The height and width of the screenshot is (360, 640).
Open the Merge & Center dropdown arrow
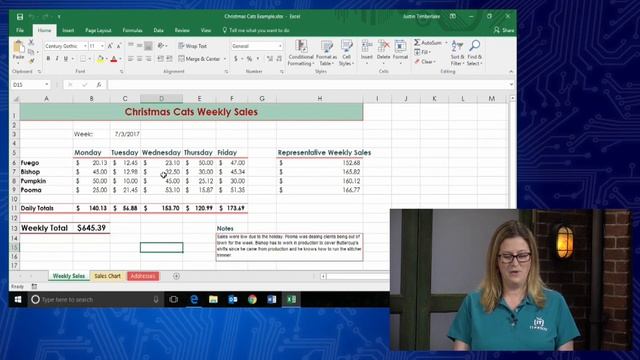coord(225,59)
